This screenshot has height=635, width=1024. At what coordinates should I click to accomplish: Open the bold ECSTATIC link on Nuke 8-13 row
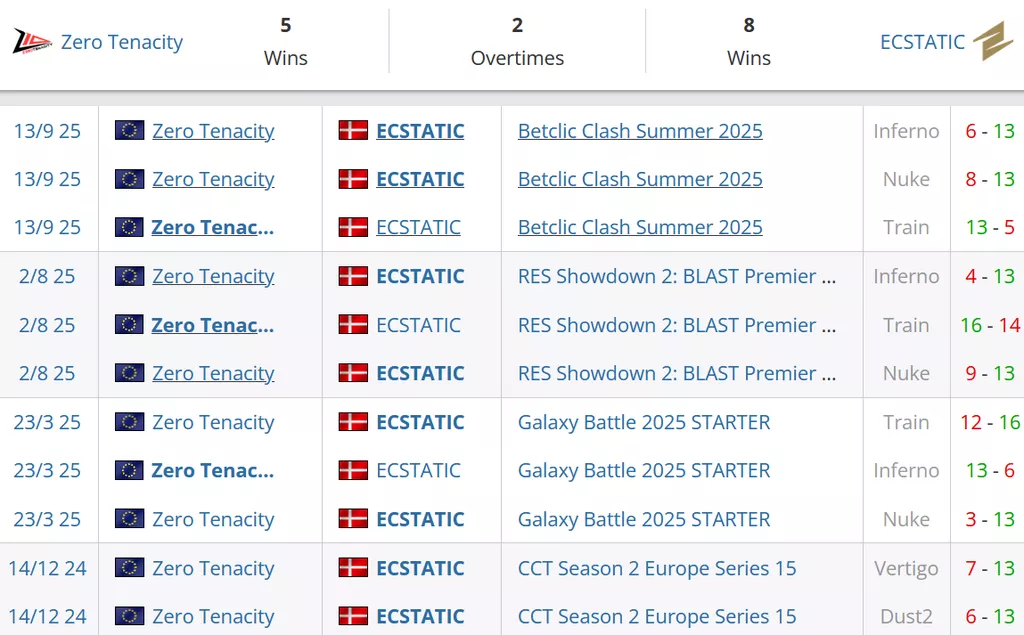click(x=420, y=178)
